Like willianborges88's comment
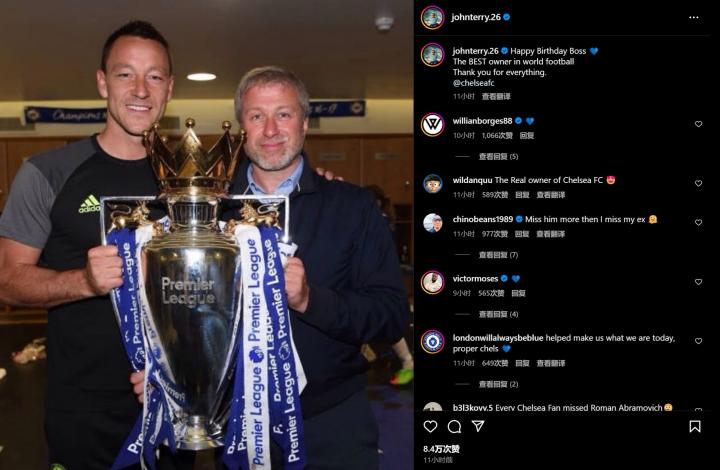Viewport: 720px width, 470px height. (x=698, y=124)
